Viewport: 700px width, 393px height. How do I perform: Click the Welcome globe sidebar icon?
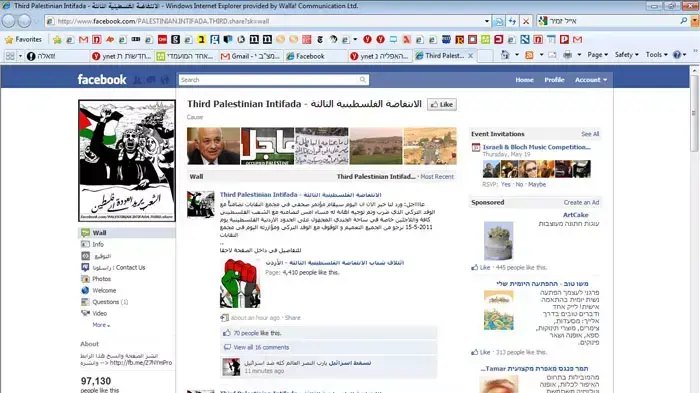[x=85, y=290]
